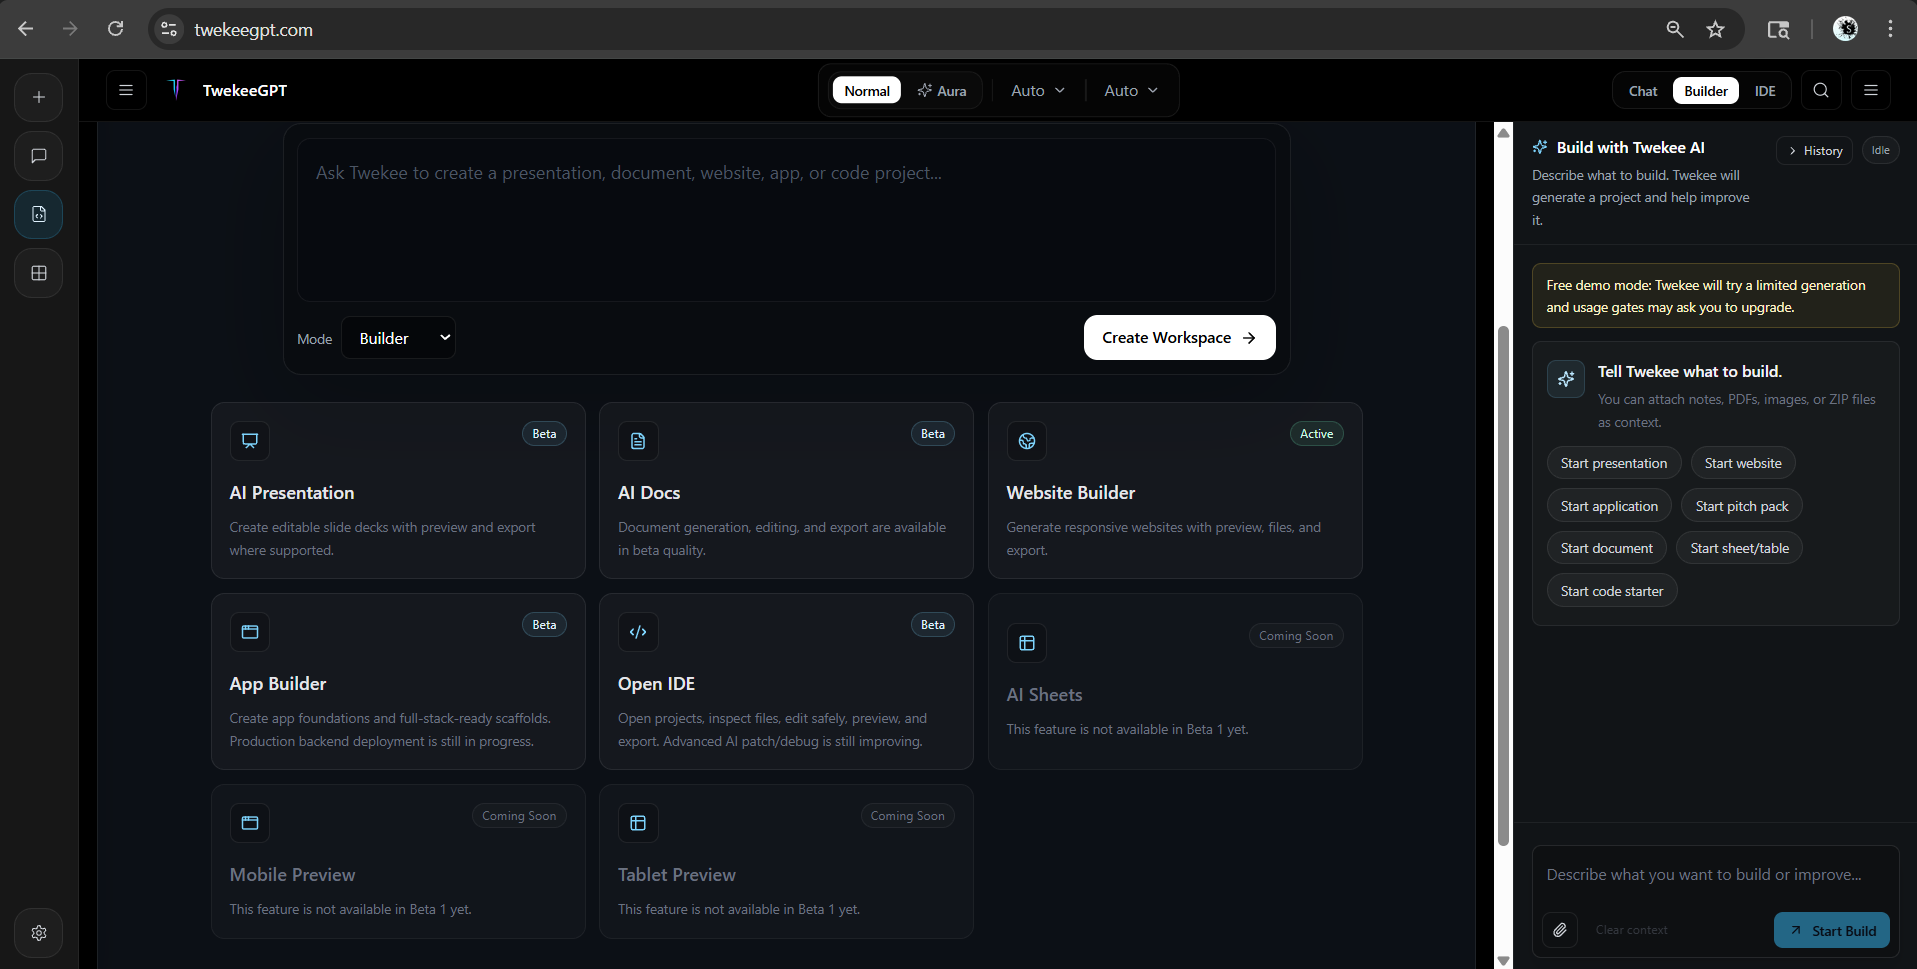Viewport: 1917px width, 969px height.
Task: Click the Mobile Preview card icon
Action: (250, 823)
